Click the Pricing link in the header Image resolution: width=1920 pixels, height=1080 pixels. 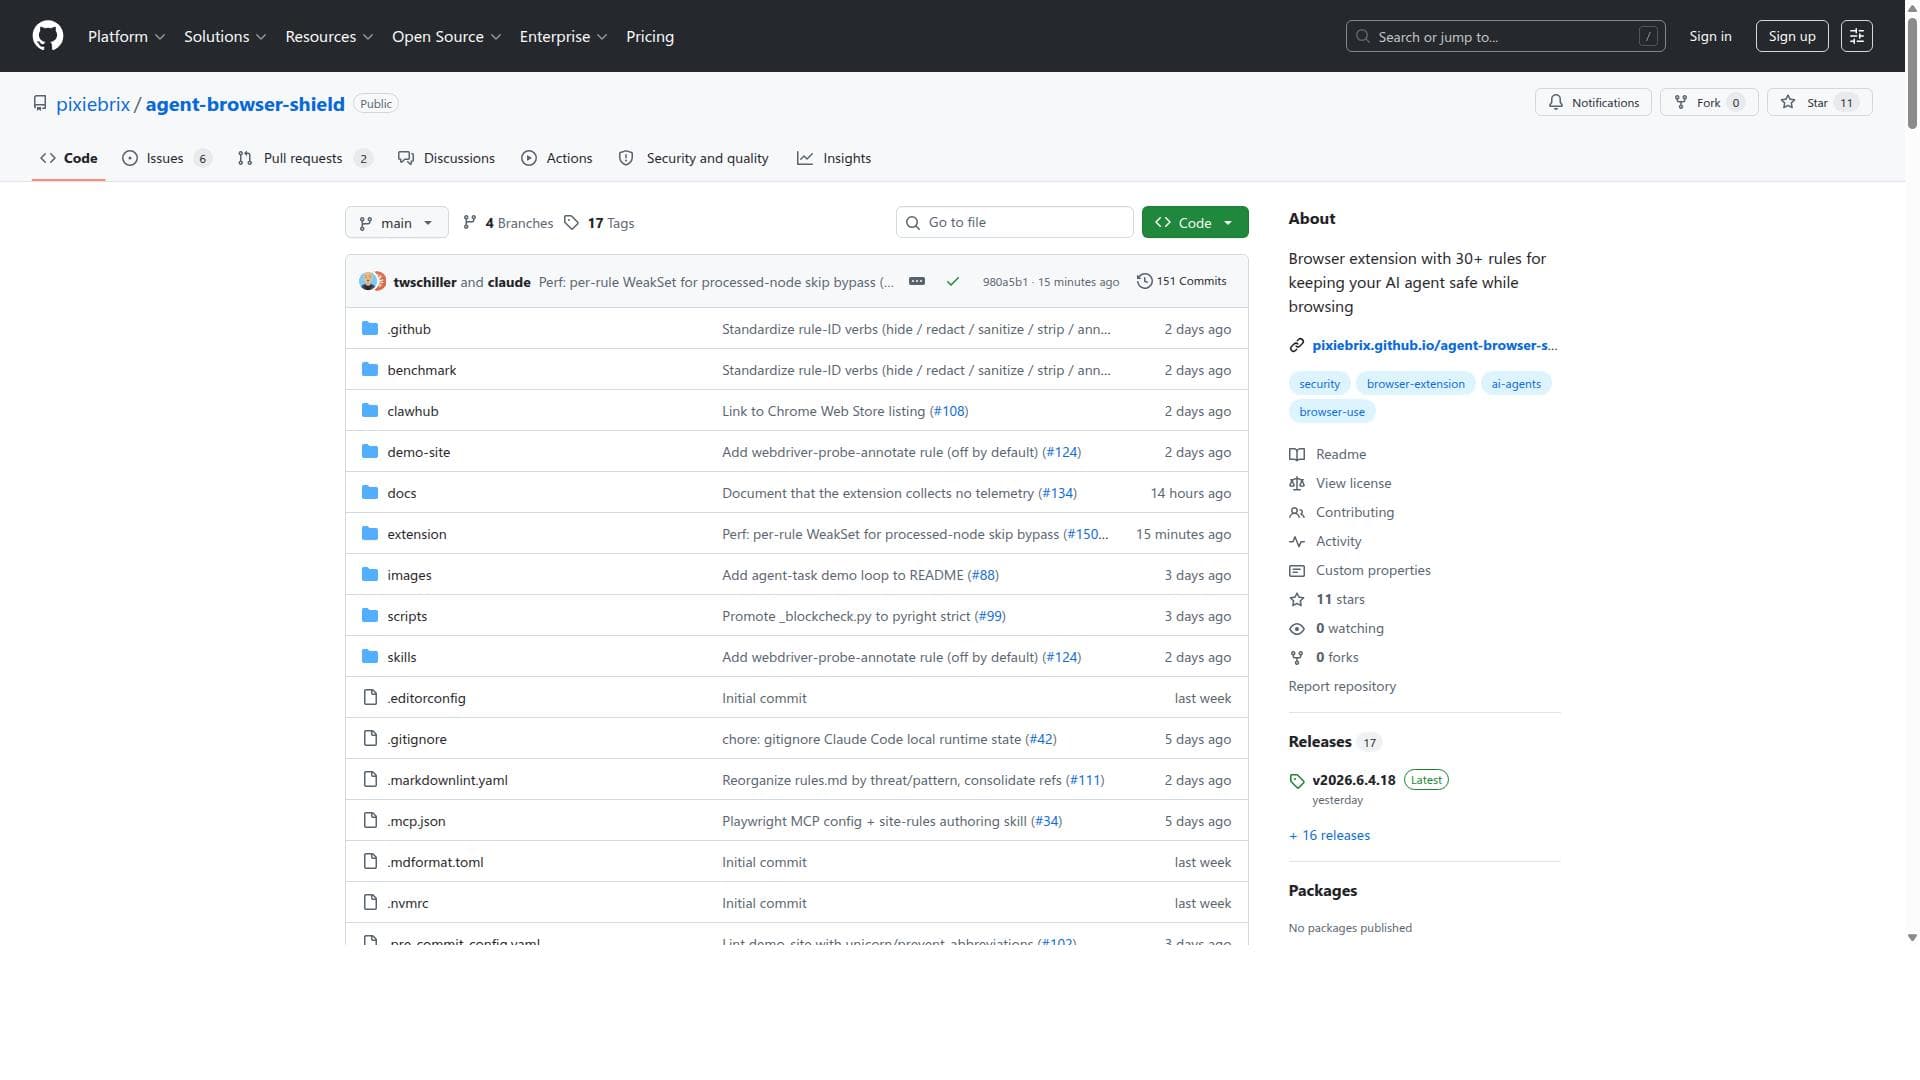(x=650, y=36)
